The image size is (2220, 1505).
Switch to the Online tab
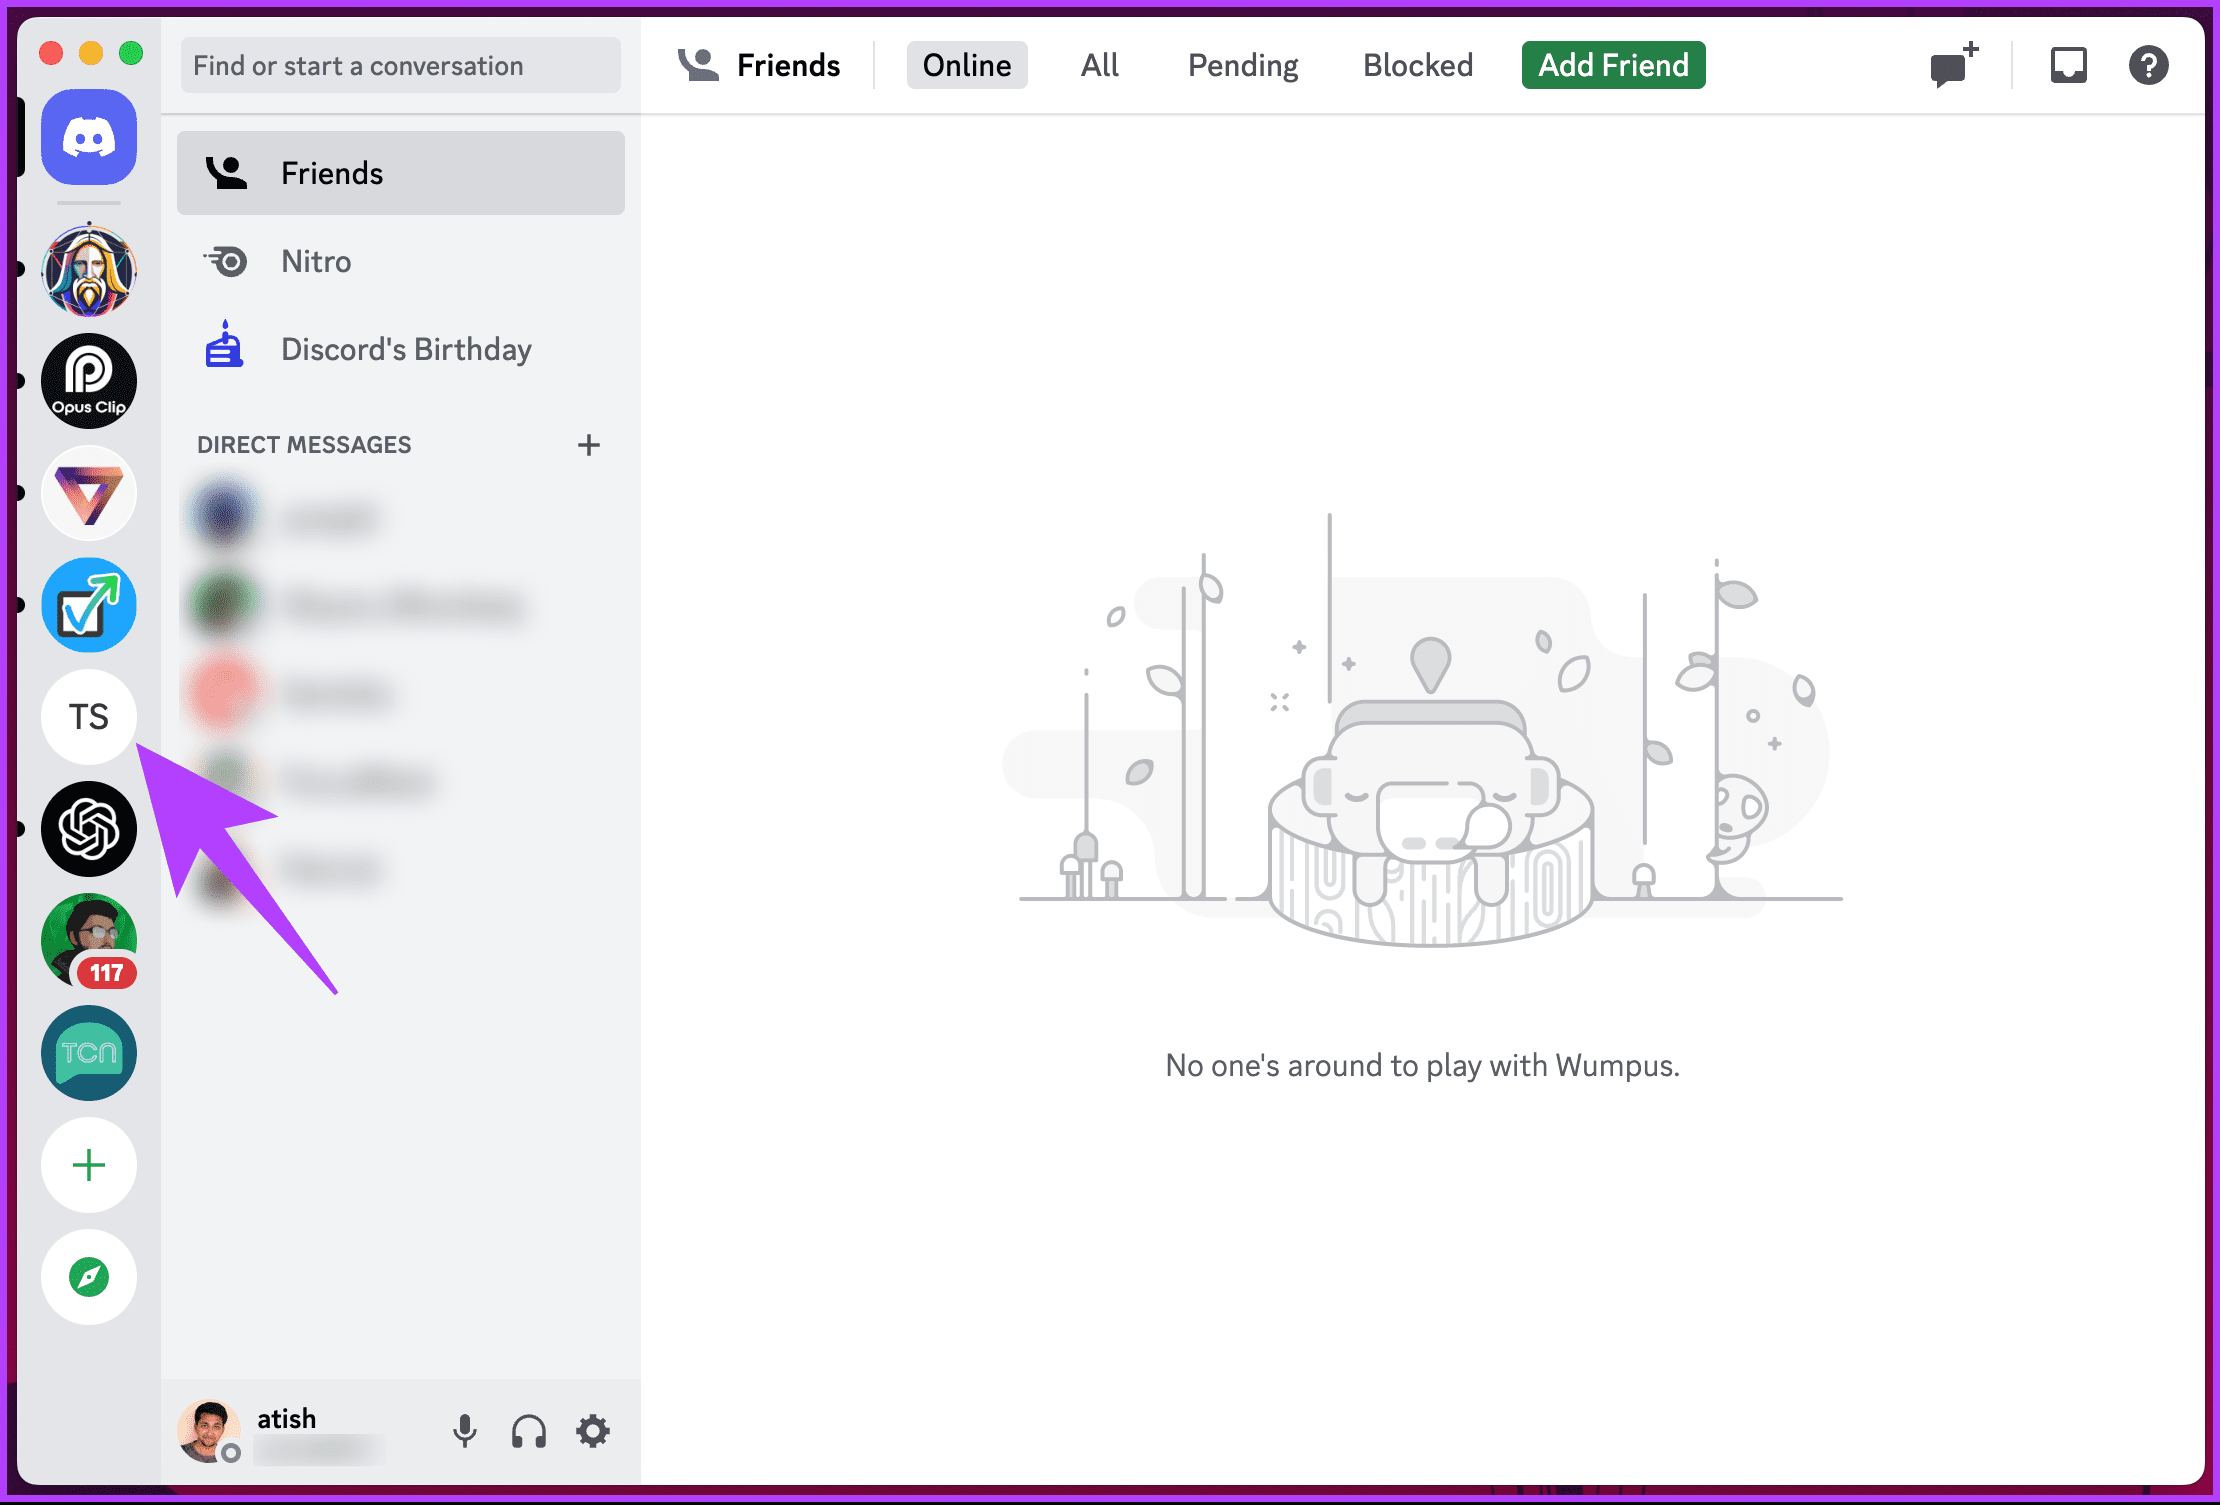pyautogui.click(x=967, y=65)
